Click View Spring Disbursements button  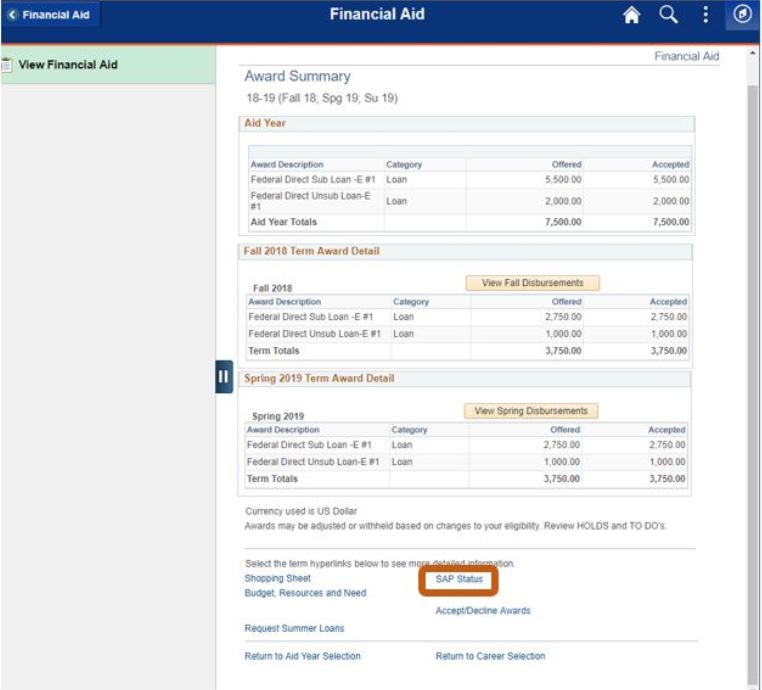[531, 411]
